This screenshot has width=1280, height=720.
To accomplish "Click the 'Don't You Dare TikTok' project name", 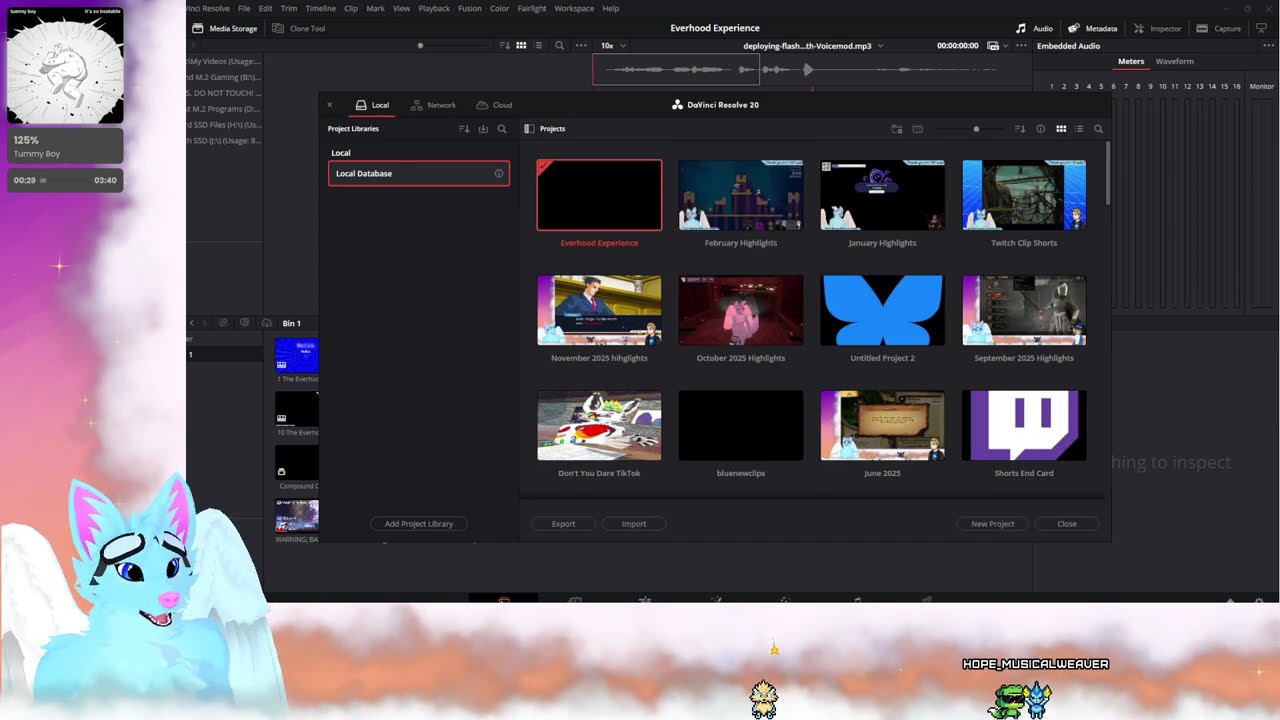I will pos(599,473).
